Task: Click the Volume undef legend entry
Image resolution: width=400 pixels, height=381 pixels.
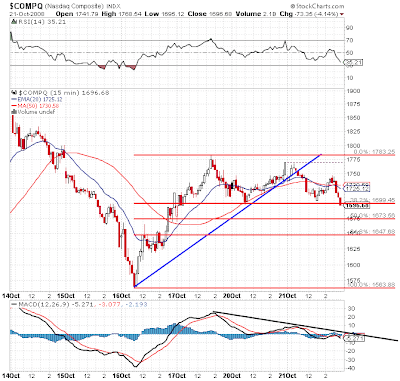Action: pos(33,112)
